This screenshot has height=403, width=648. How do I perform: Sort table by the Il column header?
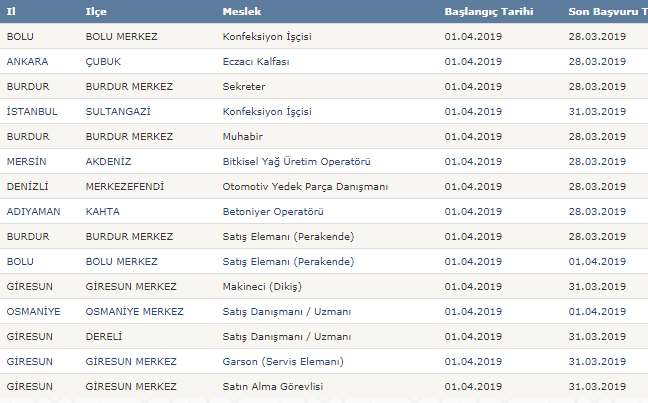(11, 12)
